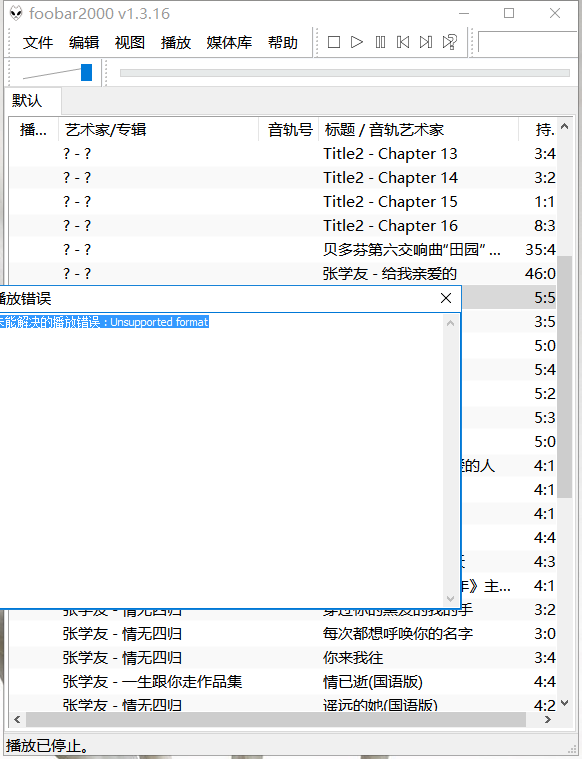Open the 媒体库 menu

(x=229, y=43)
